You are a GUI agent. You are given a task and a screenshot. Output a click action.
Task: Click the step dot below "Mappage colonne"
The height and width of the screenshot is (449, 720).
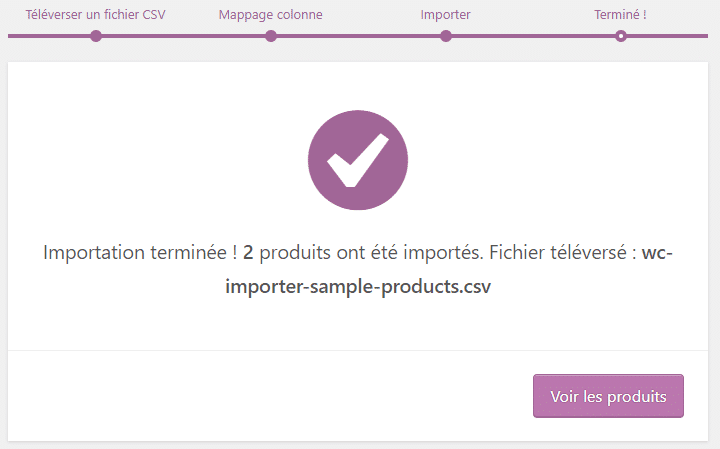click(271, 36)
